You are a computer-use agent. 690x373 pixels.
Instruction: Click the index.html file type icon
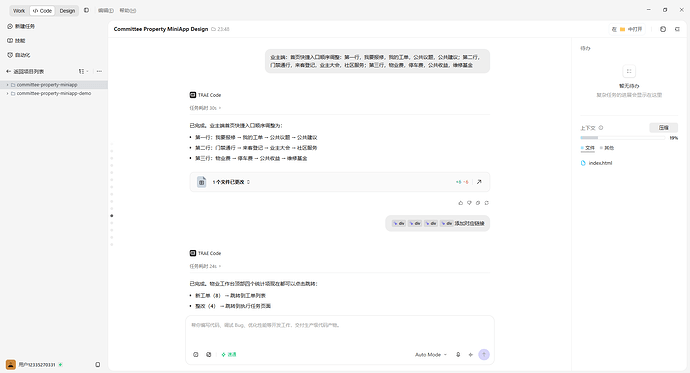[x=583, y=163]
